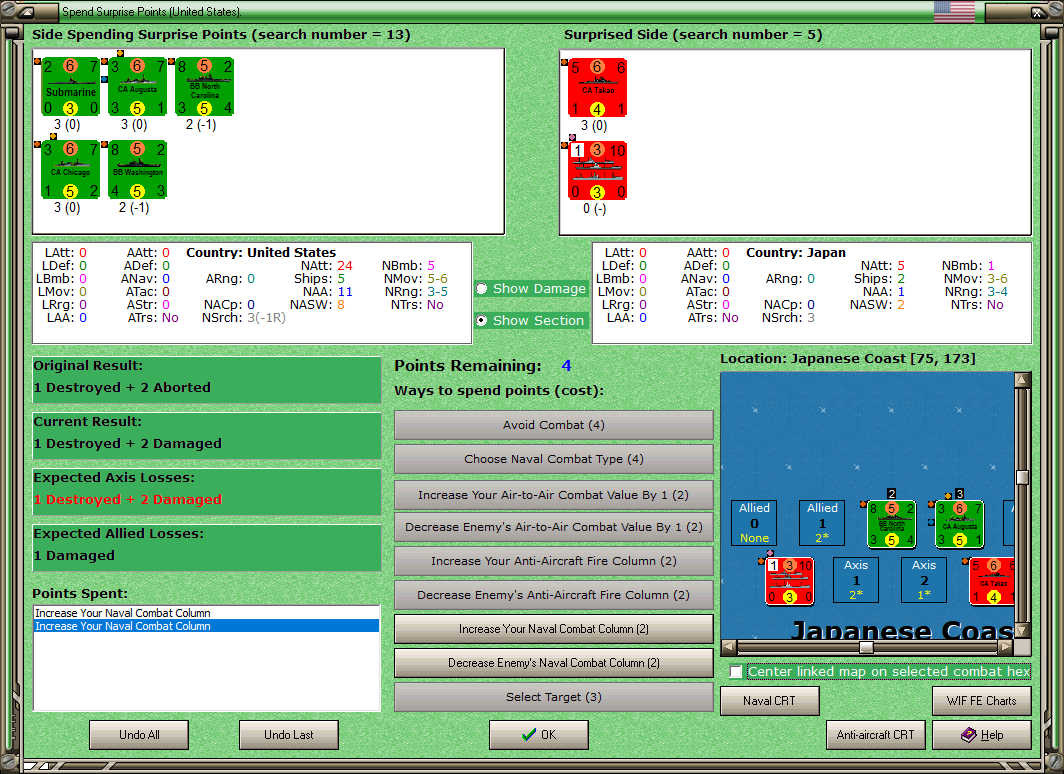The width and height of the screenshot is (1064, 774).
Task: Click map vertical scrollbar up arrow
Action: [x=1022, y=380]
